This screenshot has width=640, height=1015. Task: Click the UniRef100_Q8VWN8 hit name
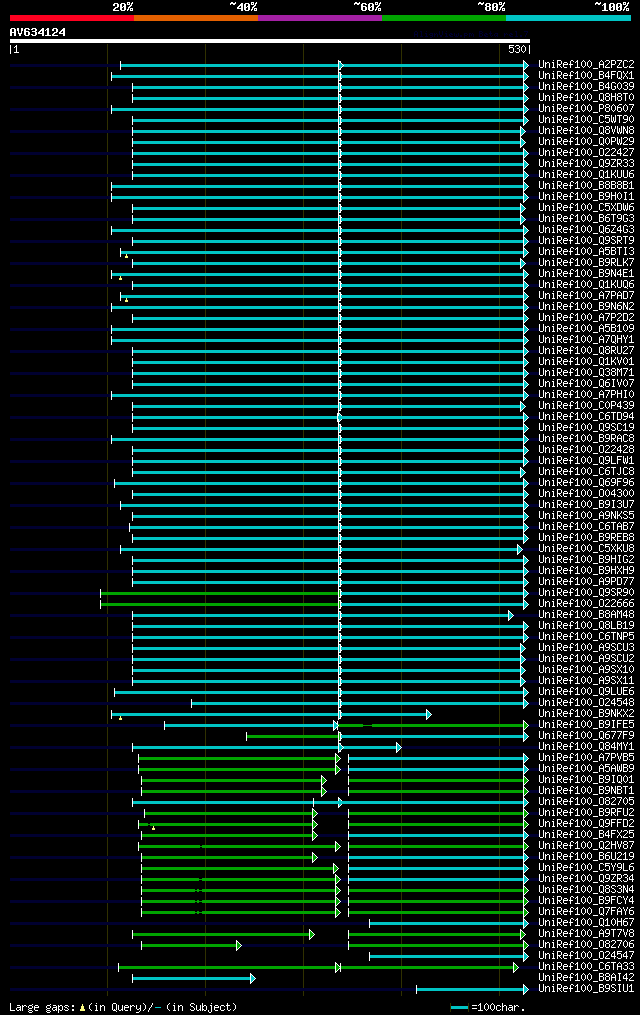[586, 131]
